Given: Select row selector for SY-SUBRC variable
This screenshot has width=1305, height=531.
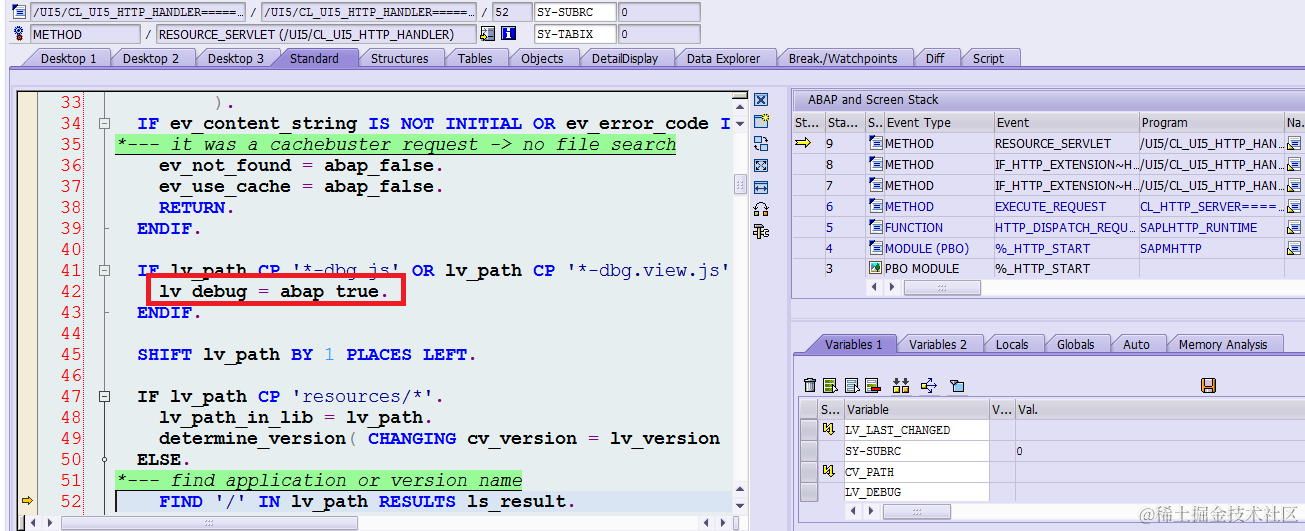Looking at the screenshot, I should pyautogui.click(x=808, y=451).
